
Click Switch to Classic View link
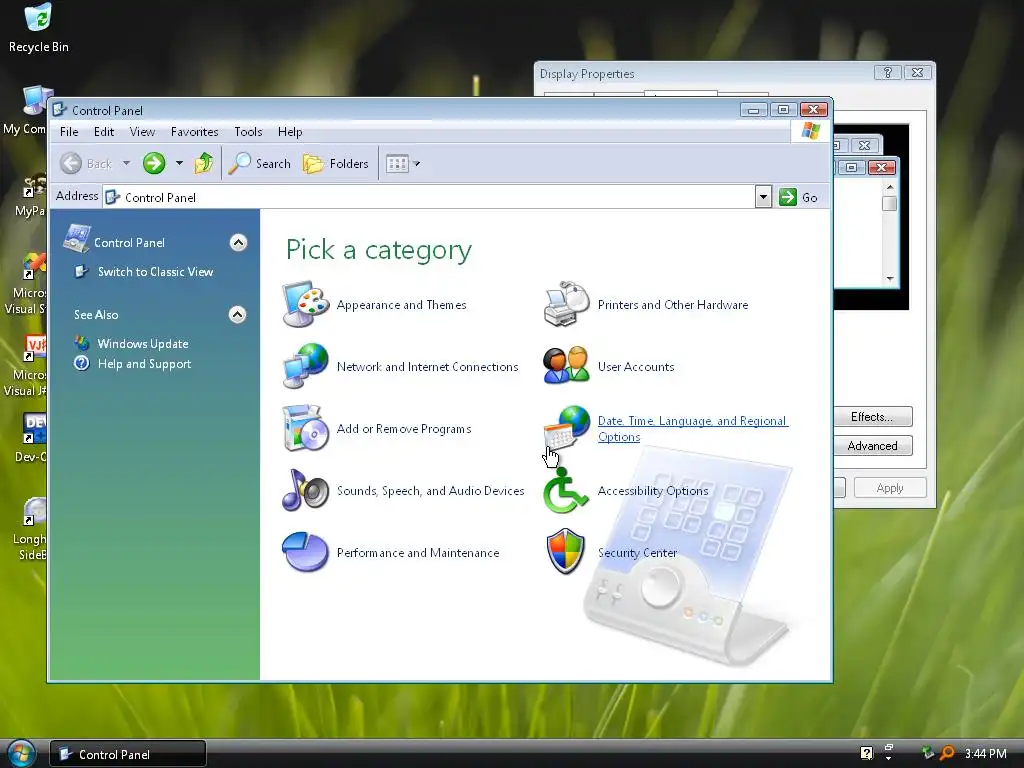[x=155, y=272]
